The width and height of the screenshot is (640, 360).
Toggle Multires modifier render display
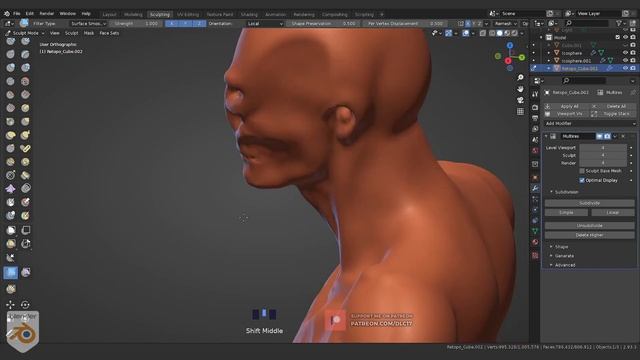(x=607, y=136)
